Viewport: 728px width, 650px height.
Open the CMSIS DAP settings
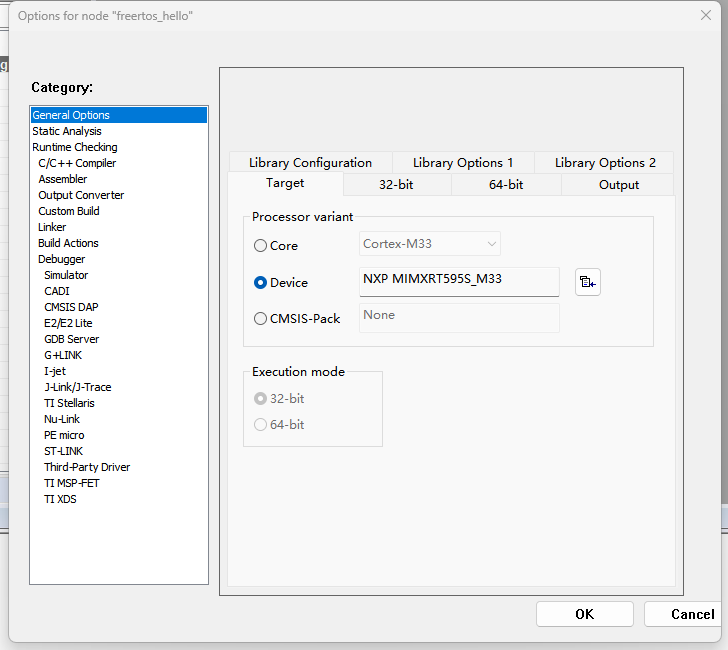click(x=71, y=307)
